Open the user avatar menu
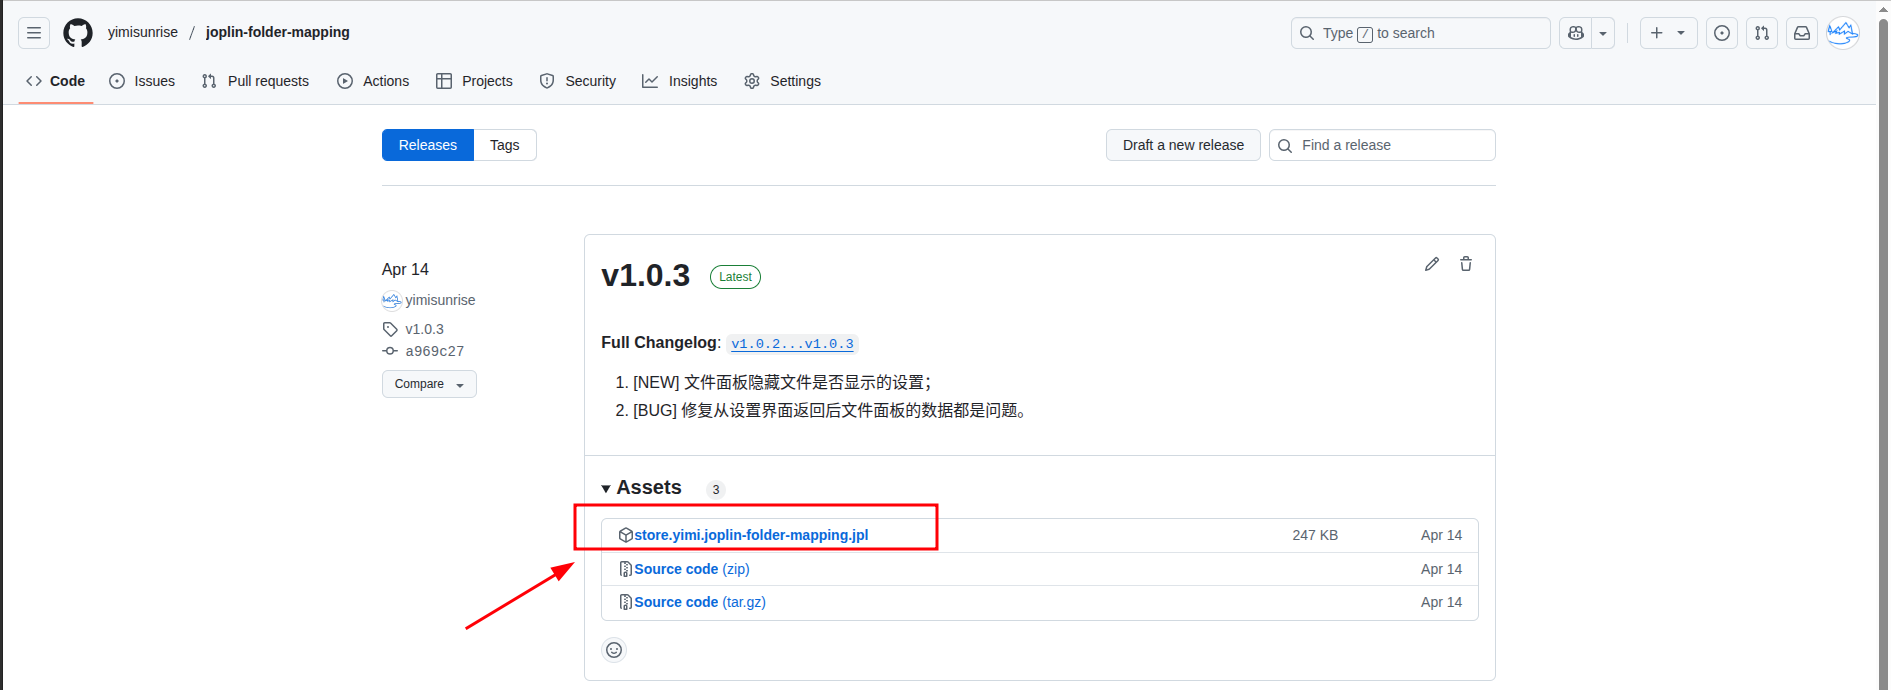Image resolution: width=1891 pixels, height=690 pixels. coord(1842,33)
